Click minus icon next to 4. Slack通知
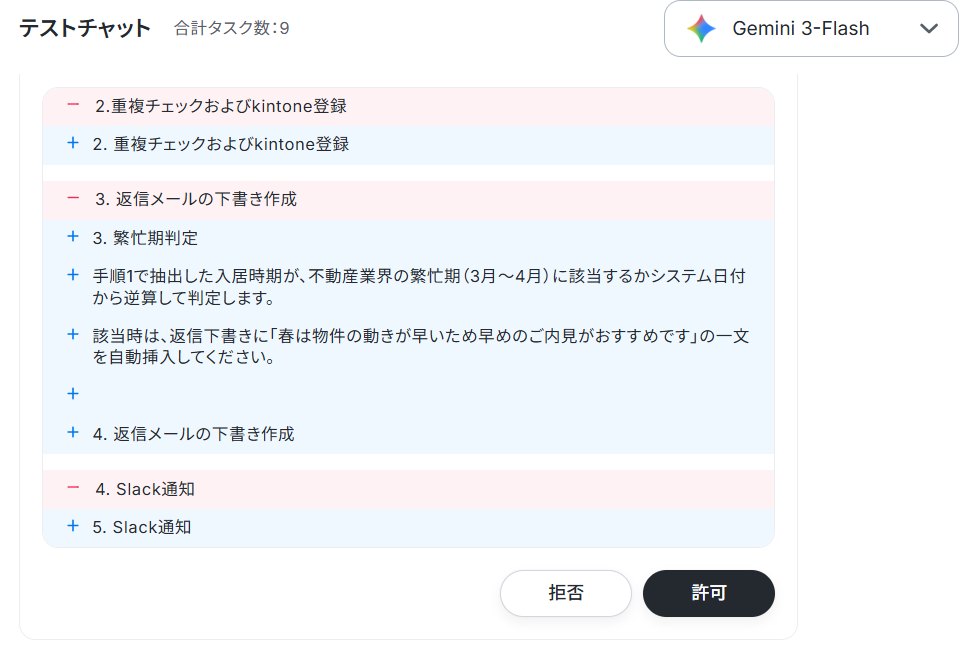 [x=73, y=488]
